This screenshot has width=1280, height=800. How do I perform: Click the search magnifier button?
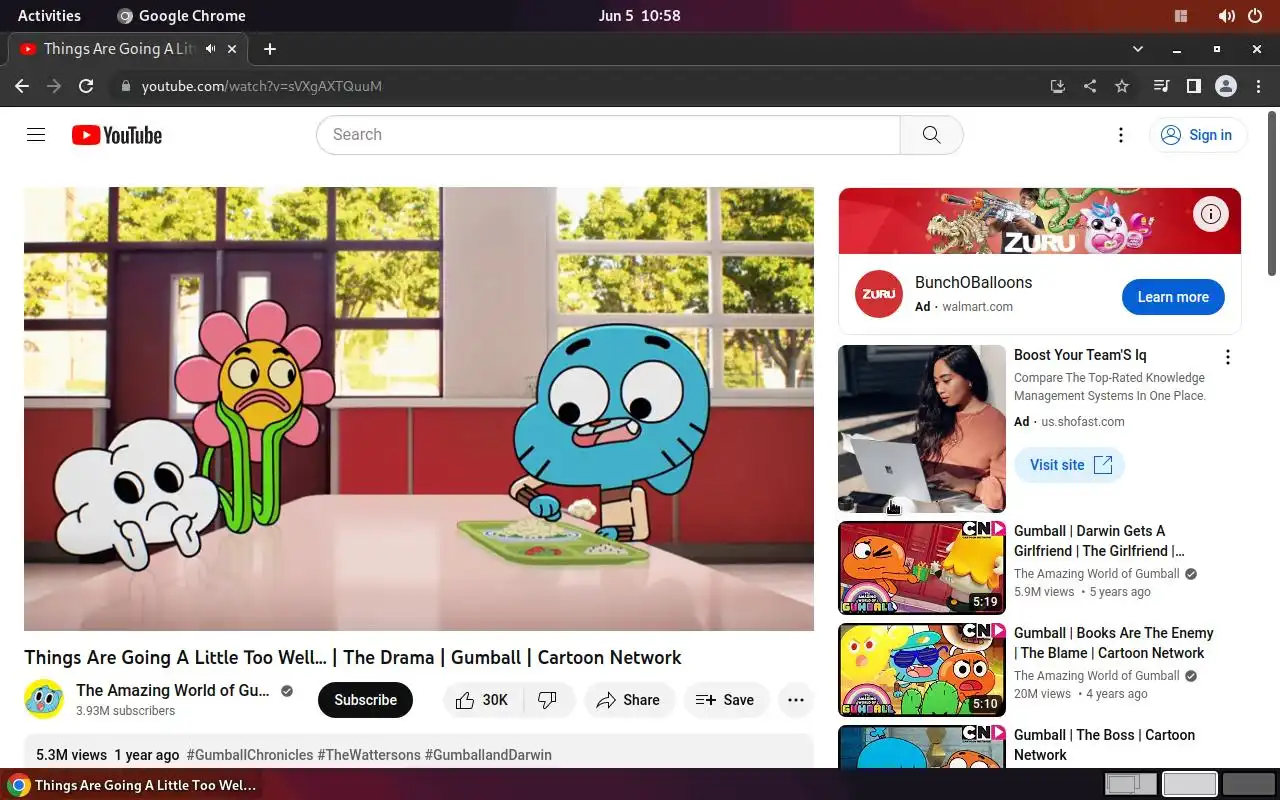[x=931, y=135]
